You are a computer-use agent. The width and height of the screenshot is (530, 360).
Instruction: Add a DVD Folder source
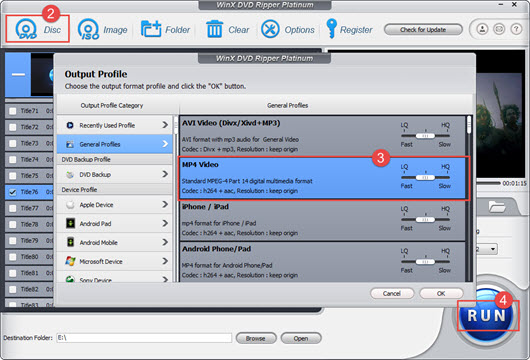tap(151, 29)
